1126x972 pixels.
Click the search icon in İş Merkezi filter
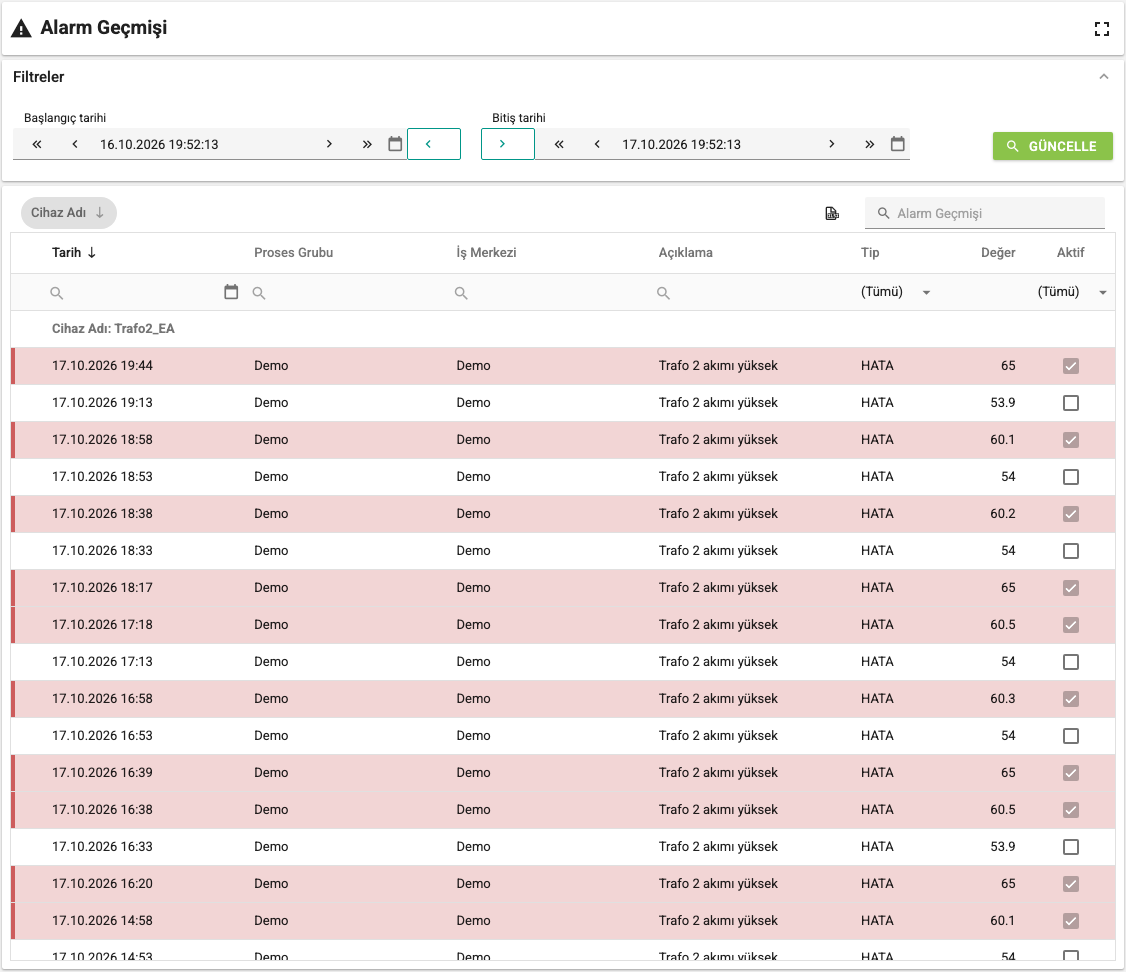tap(461, 293)
